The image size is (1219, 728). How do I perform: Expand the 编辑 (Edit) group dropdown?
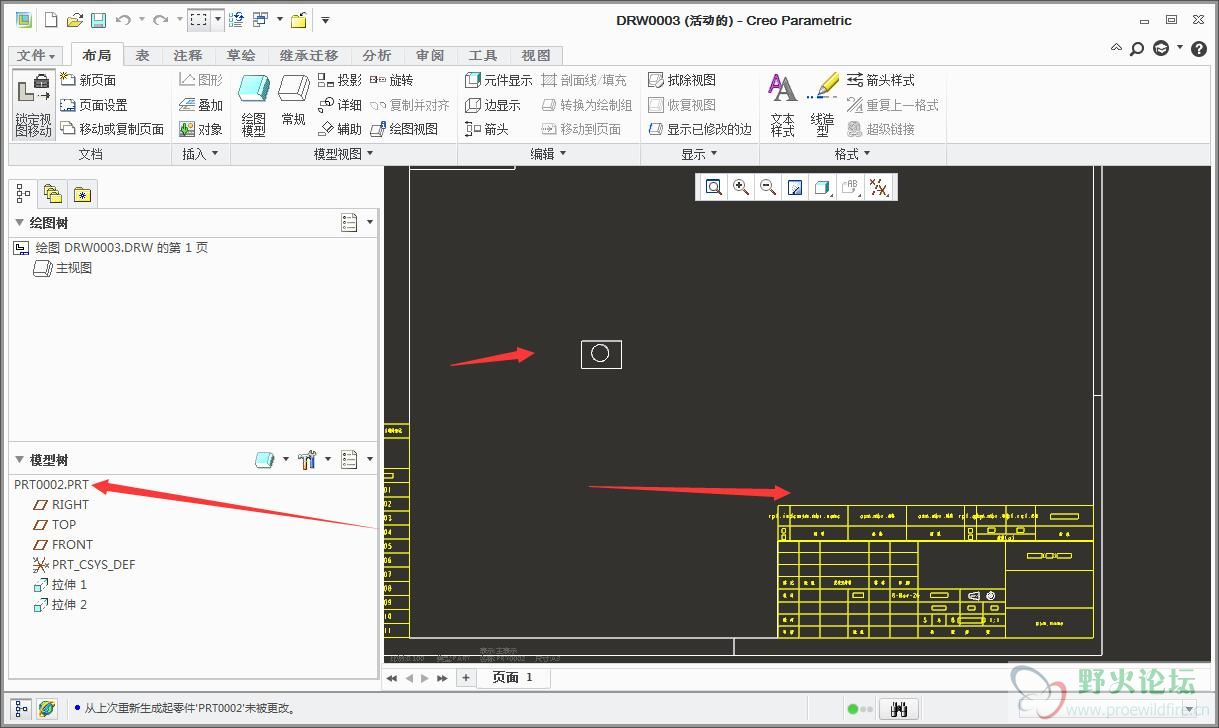pos(549,154)
